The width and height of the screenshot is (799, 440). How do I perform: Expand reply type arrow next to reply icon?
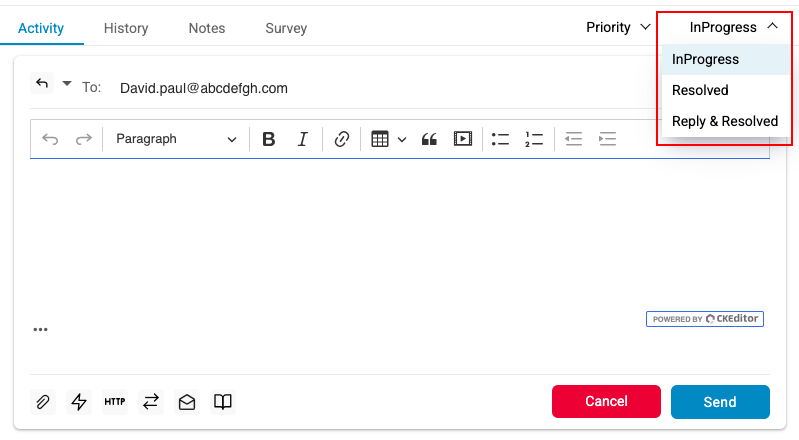tap(67, 84)
